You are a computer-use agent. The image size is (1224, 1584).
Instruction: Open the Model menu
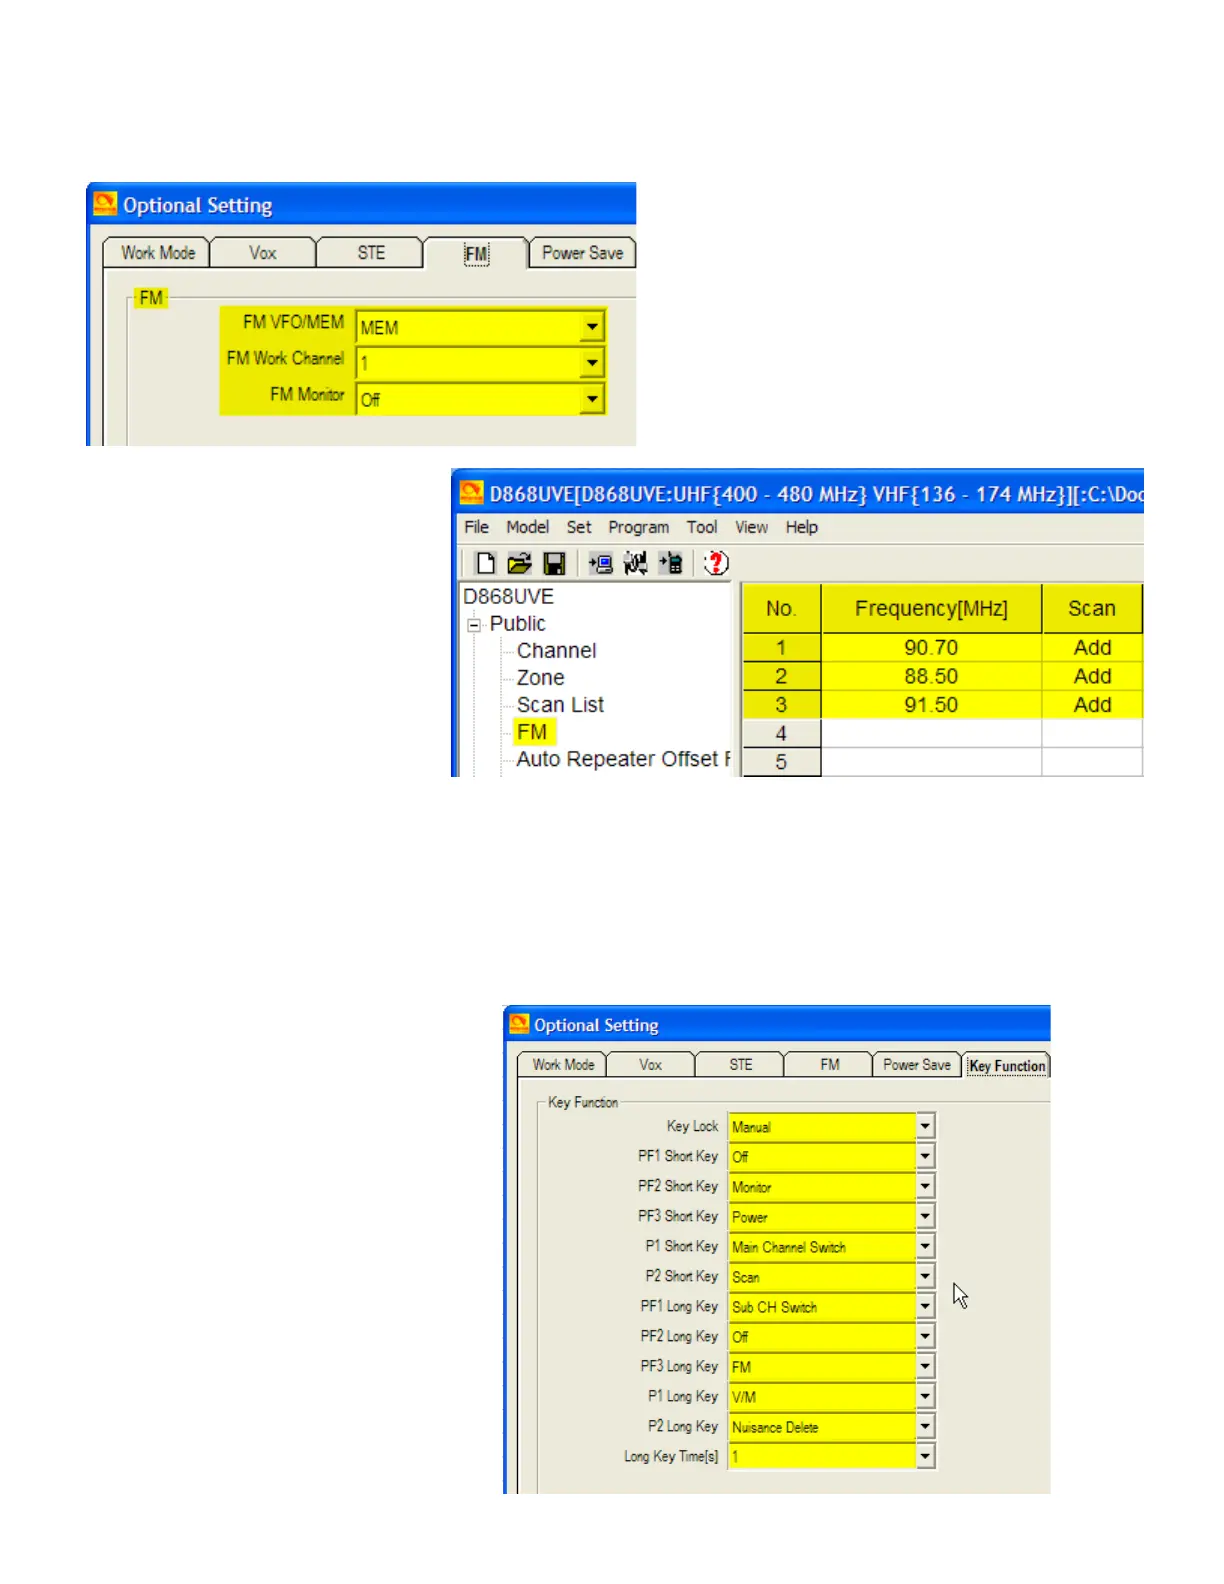[527, 527]
